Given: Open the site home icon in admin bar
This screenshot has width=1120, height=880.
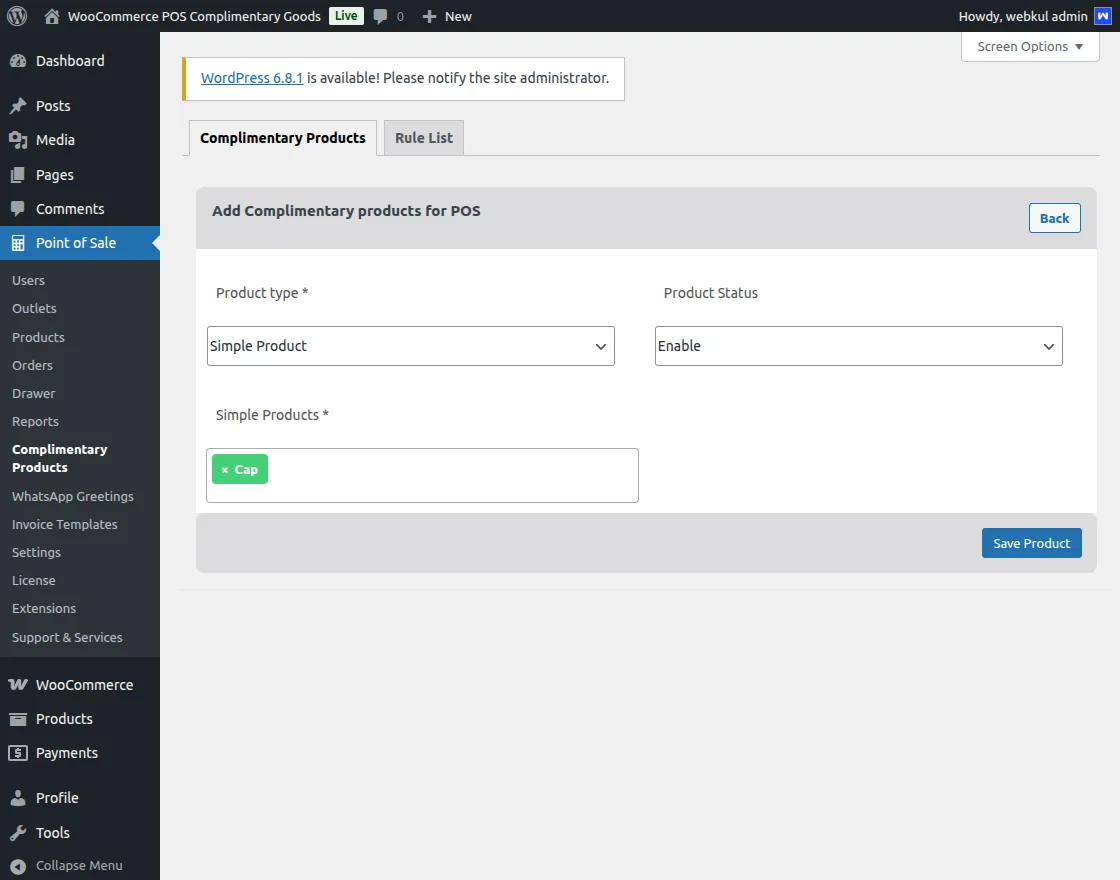Looking at the screenshot, I should [52, 16].
